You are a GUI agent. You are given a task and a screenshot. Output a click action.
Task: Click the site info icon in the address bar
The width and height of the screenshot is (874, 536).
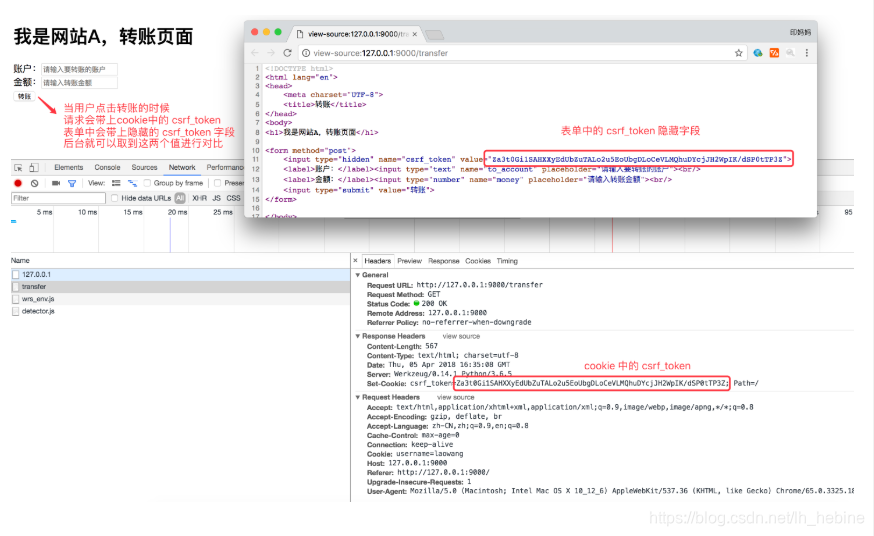click(305, 53)
